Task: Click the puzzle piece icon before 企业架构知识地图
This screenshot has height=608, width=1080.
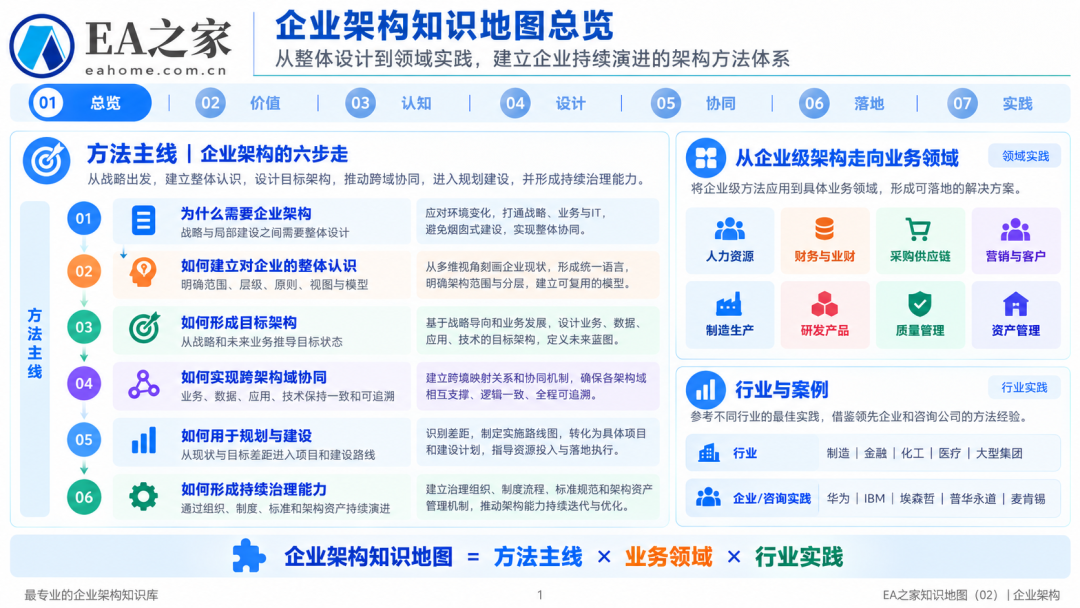Action: (x=249, y=556)
